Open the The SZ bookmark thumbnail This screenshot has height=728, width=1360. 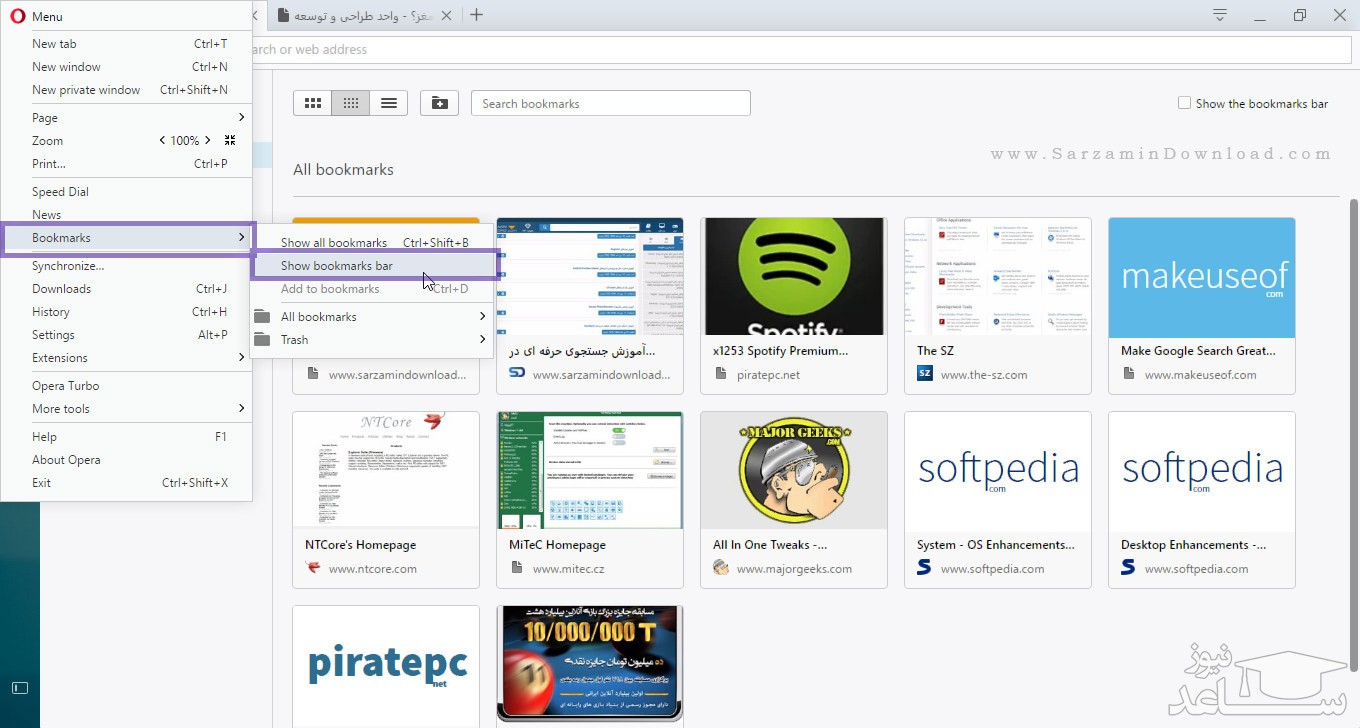996,276
